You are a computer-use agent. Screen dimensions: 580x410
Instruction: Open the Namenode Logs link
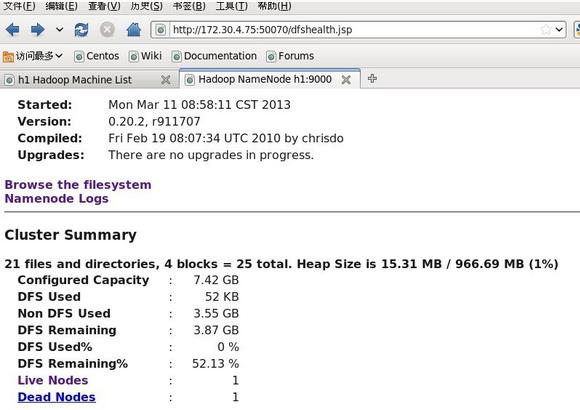pyautogui.click(x=57, y=199)
